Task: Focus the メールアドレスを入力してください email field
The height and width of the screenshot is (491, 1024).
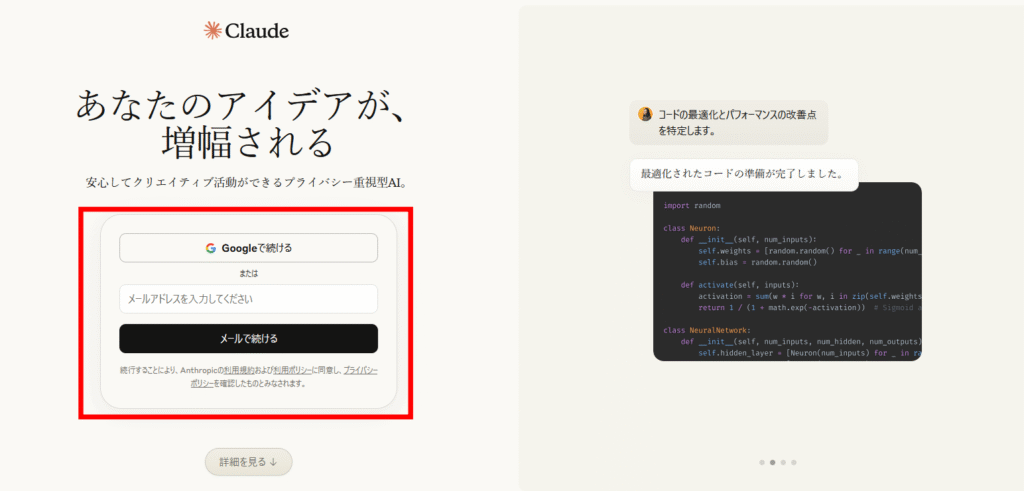Action: coord(248,299)
